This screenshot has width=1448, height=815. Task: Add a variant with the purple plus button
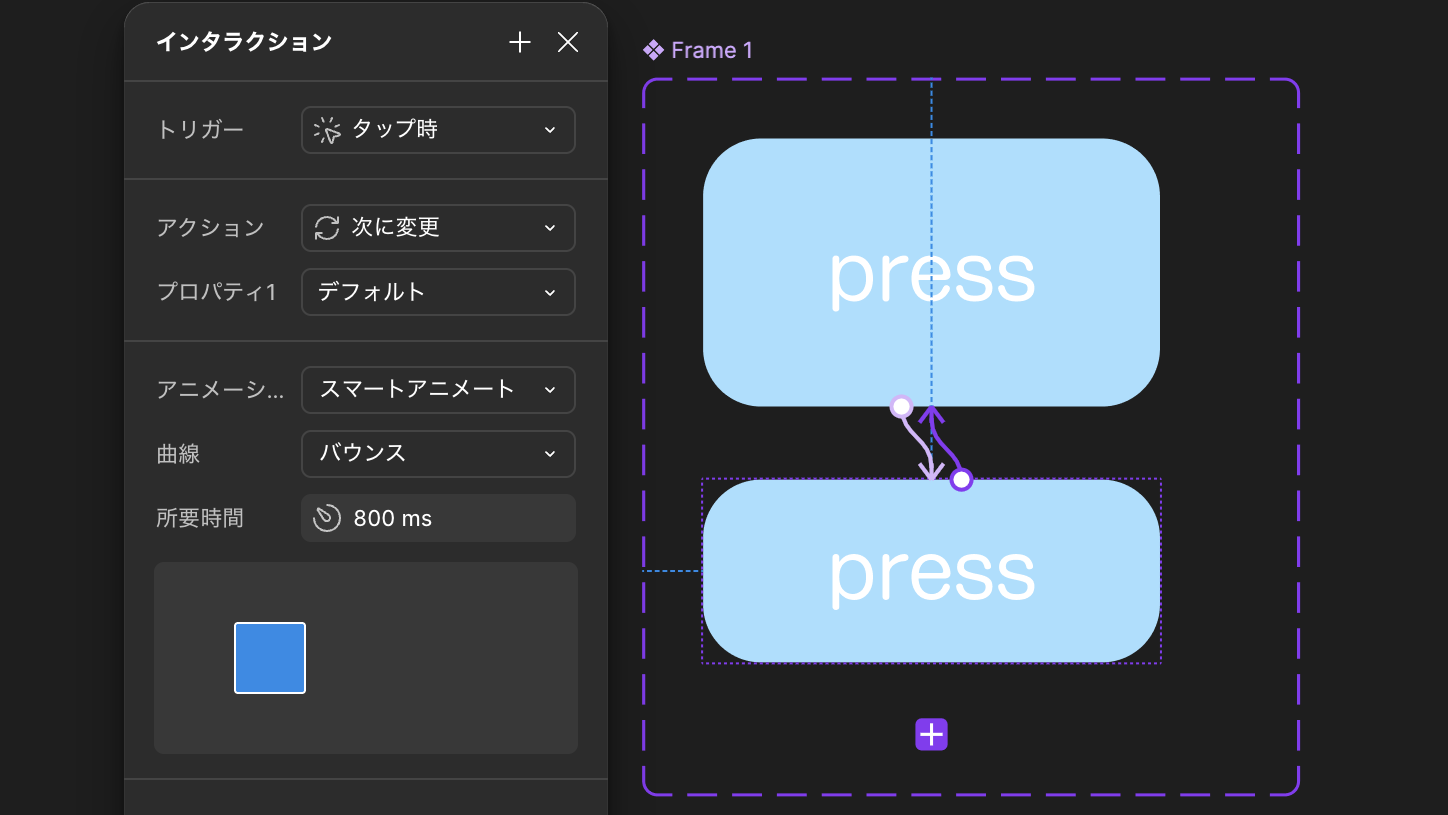click(x=931, y=735)
